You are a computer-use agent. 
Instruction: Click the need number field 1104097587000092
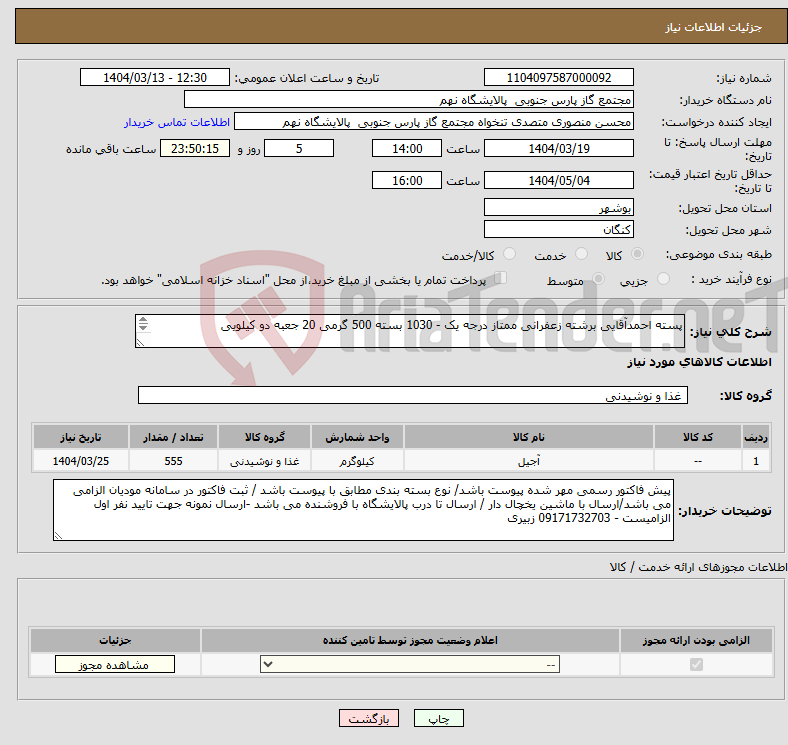pyautogui.click(x=558, y=77)
